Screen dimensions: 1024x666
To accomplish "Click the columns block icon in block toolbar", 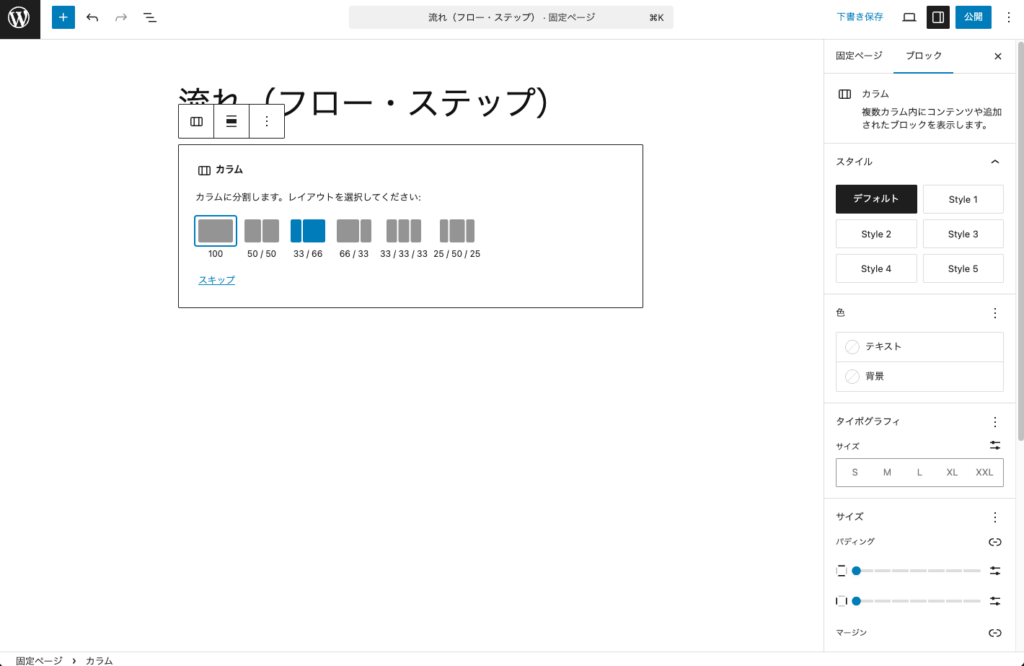I will [196, 121].
